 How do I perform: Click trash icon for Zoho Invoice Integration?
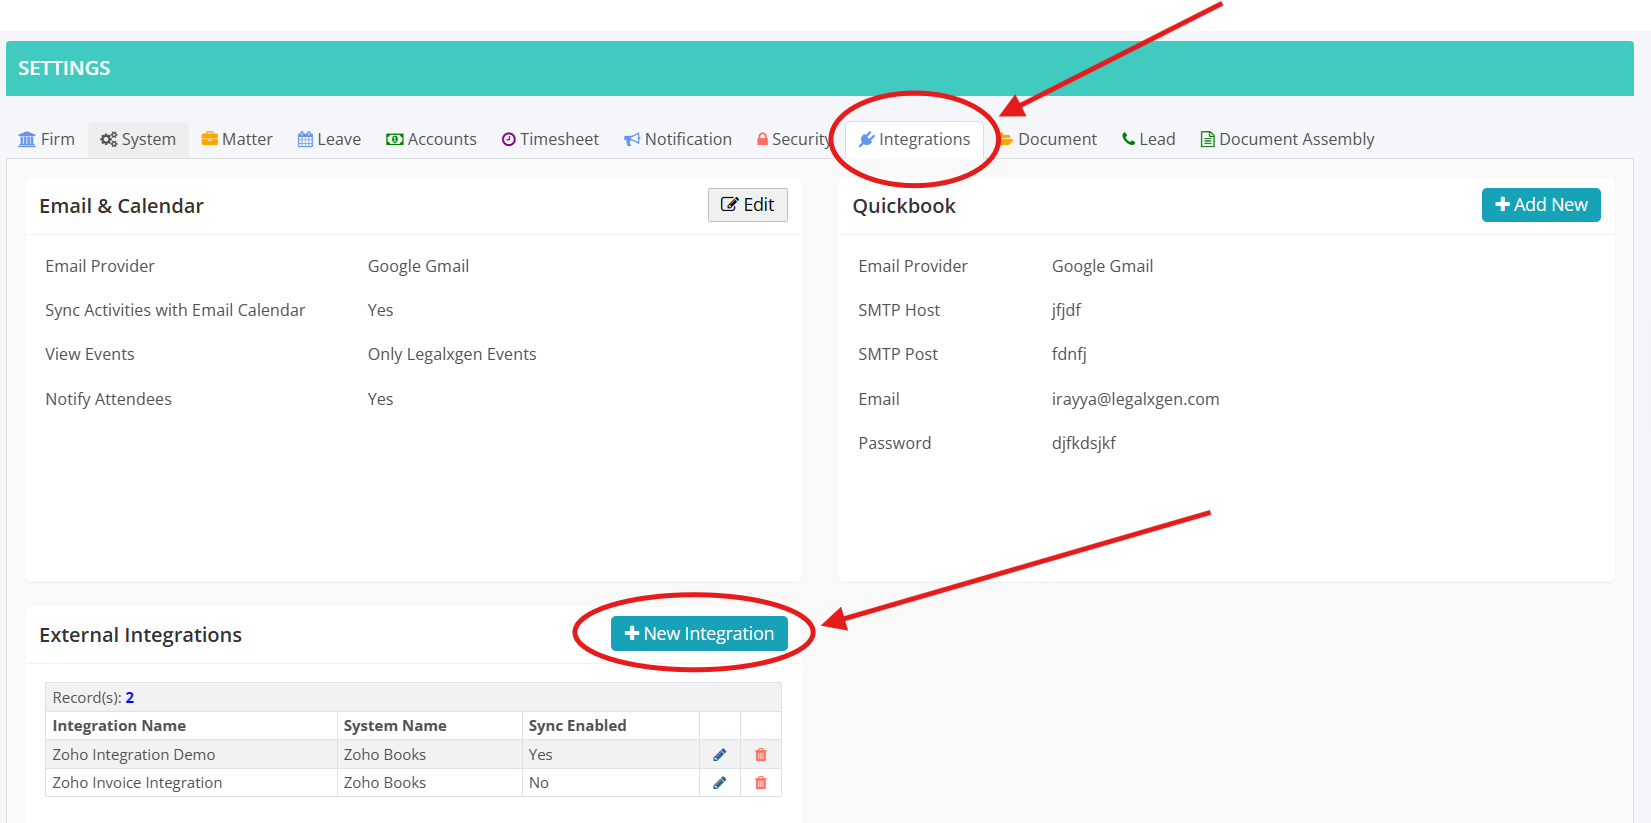click(x=760, y=783)
